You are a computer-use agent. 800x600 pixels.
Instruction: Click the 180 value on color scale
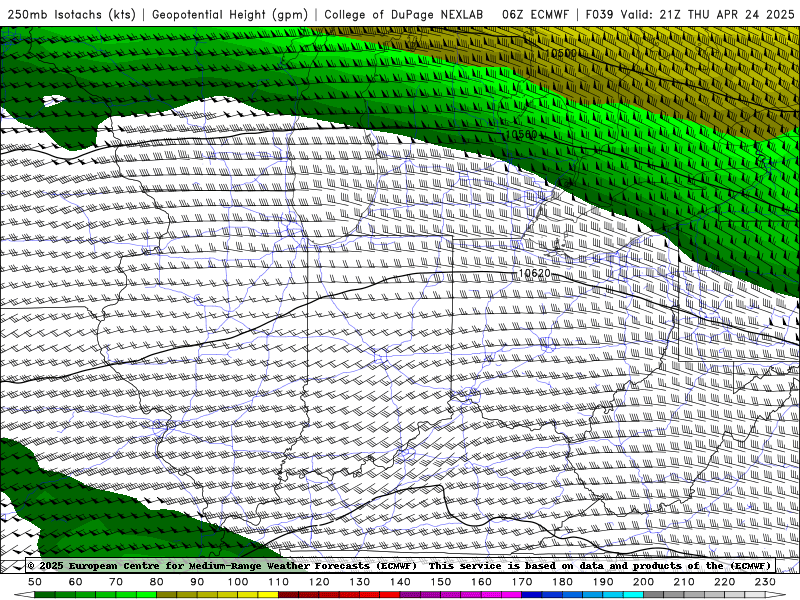tap(562, 582)
